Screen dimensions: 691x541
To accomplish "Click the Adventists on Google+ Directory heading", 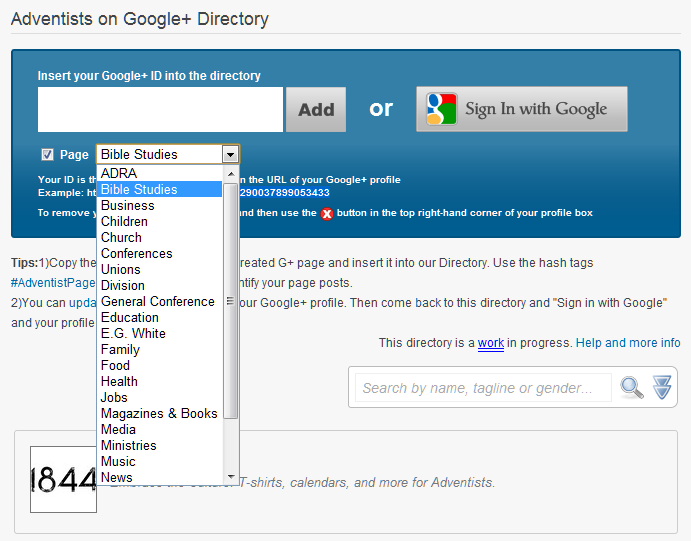I will click(x=140, y=19).
